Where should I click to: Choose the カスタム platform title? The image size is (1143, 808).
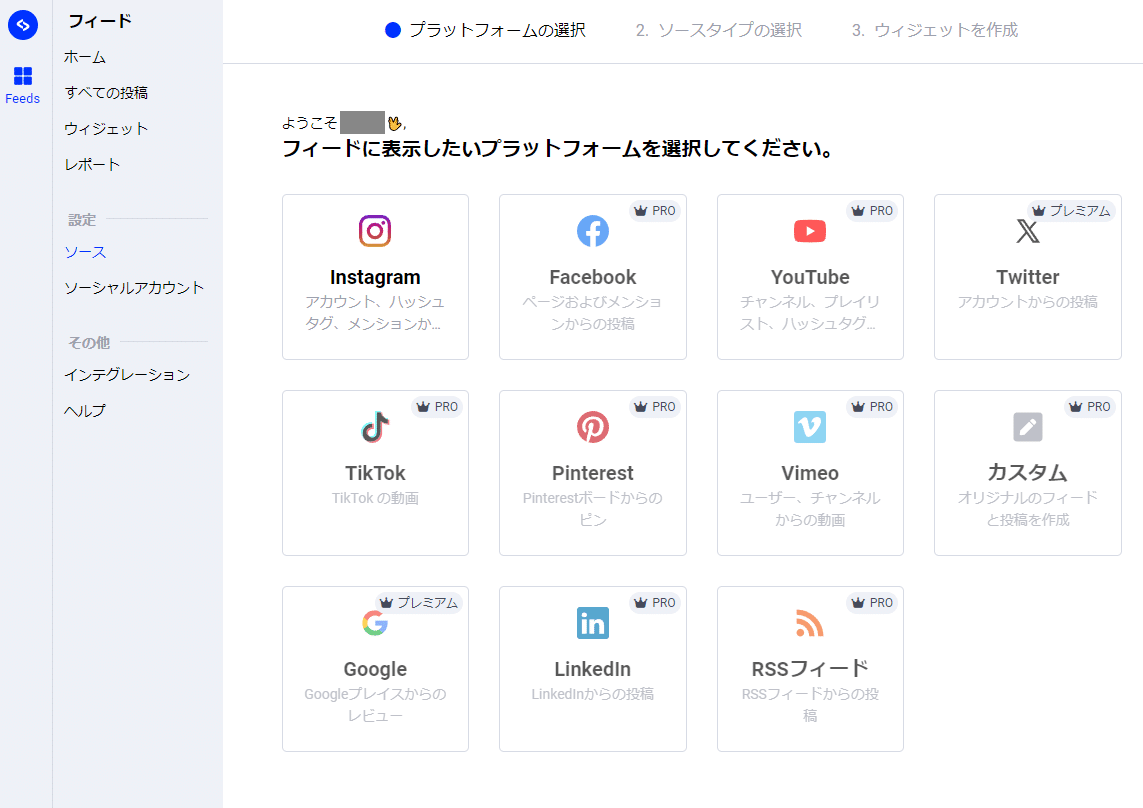[1028, 473]
